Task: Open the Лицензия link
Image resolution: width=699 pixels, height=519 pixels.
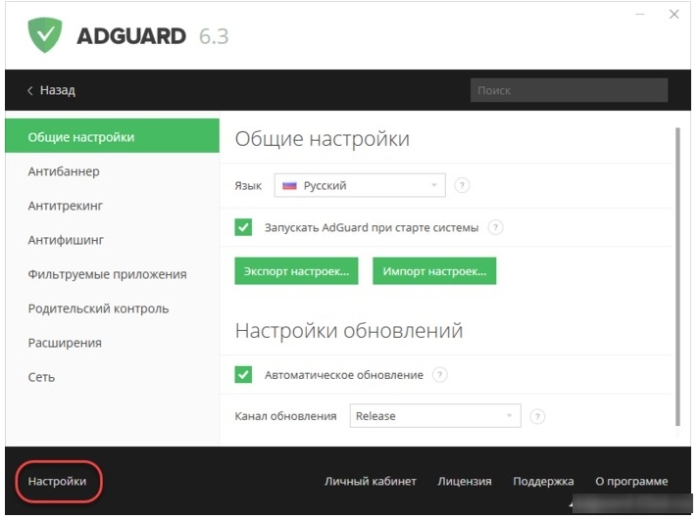Action: click(464, 481)
